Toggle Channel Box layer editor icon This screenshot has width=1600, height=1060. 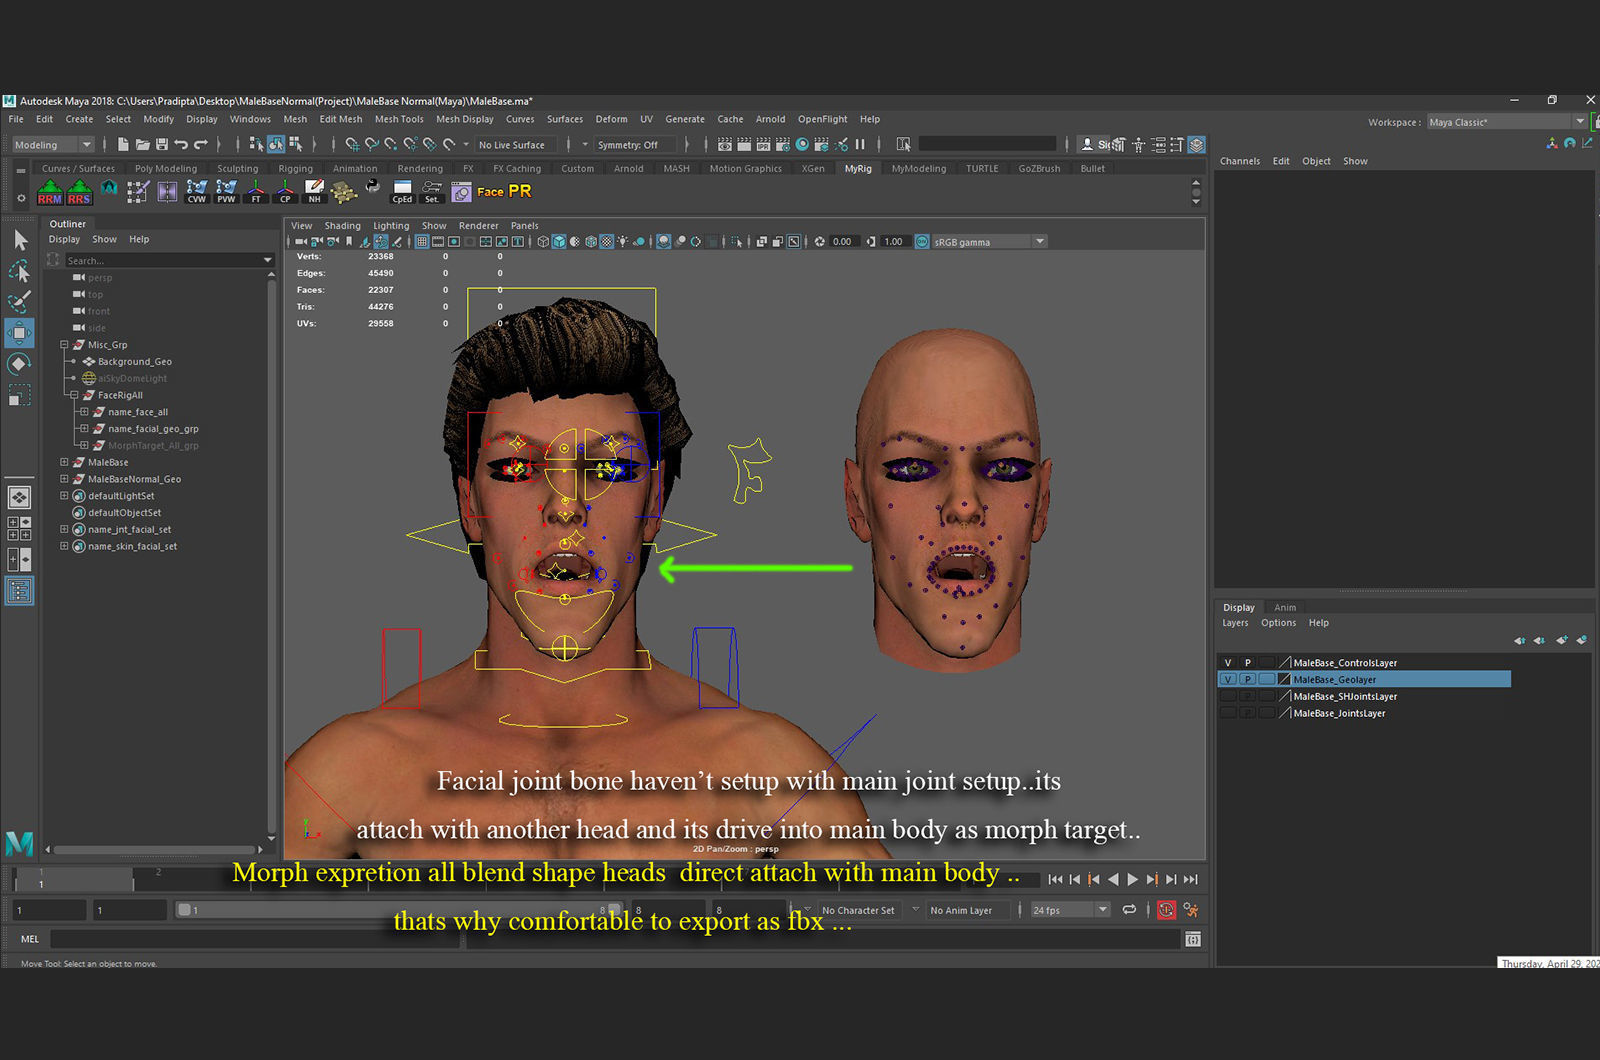1196,144
